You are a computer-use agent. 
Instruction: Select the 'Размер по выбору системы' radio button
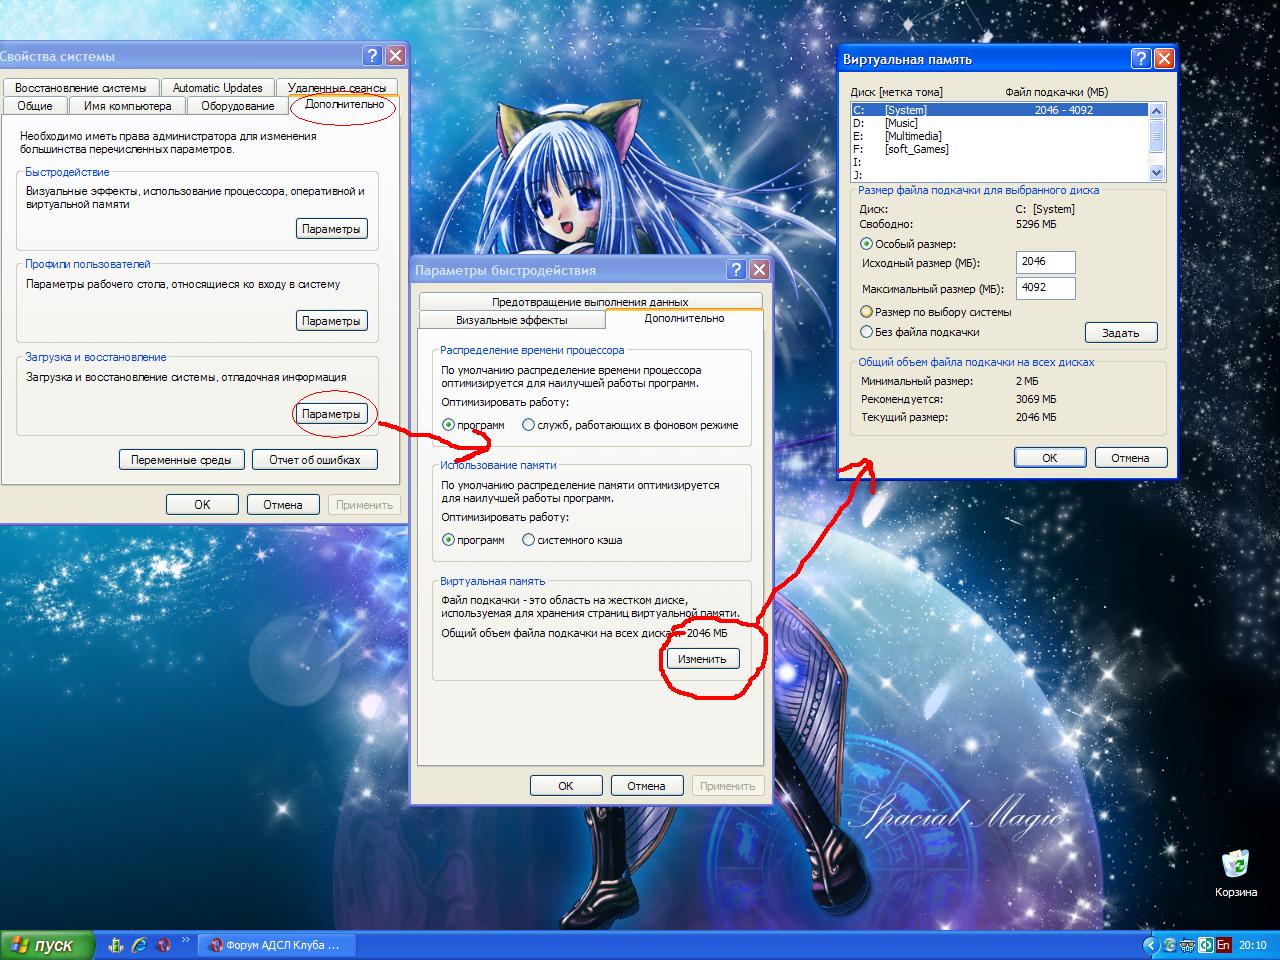867,312
